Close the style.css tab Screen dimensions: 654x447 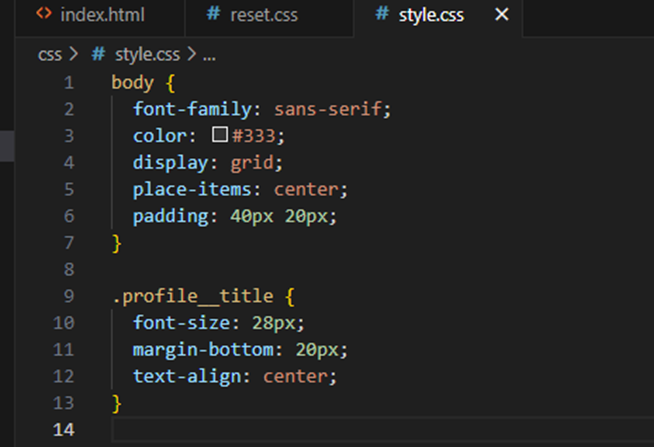[x=502, y=15]
